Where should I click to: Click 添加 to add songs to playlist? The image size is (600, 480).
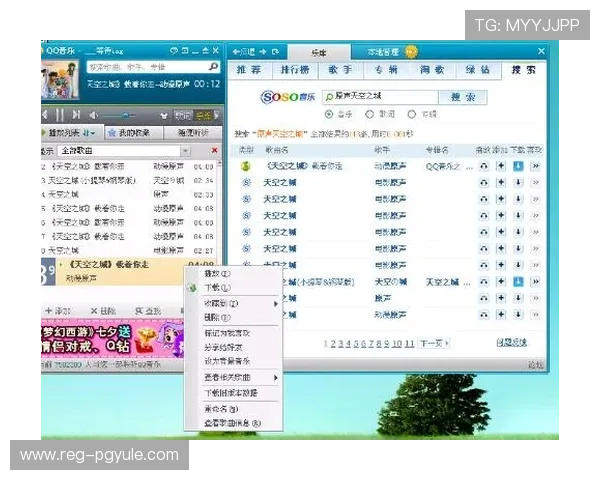[59, 311]
